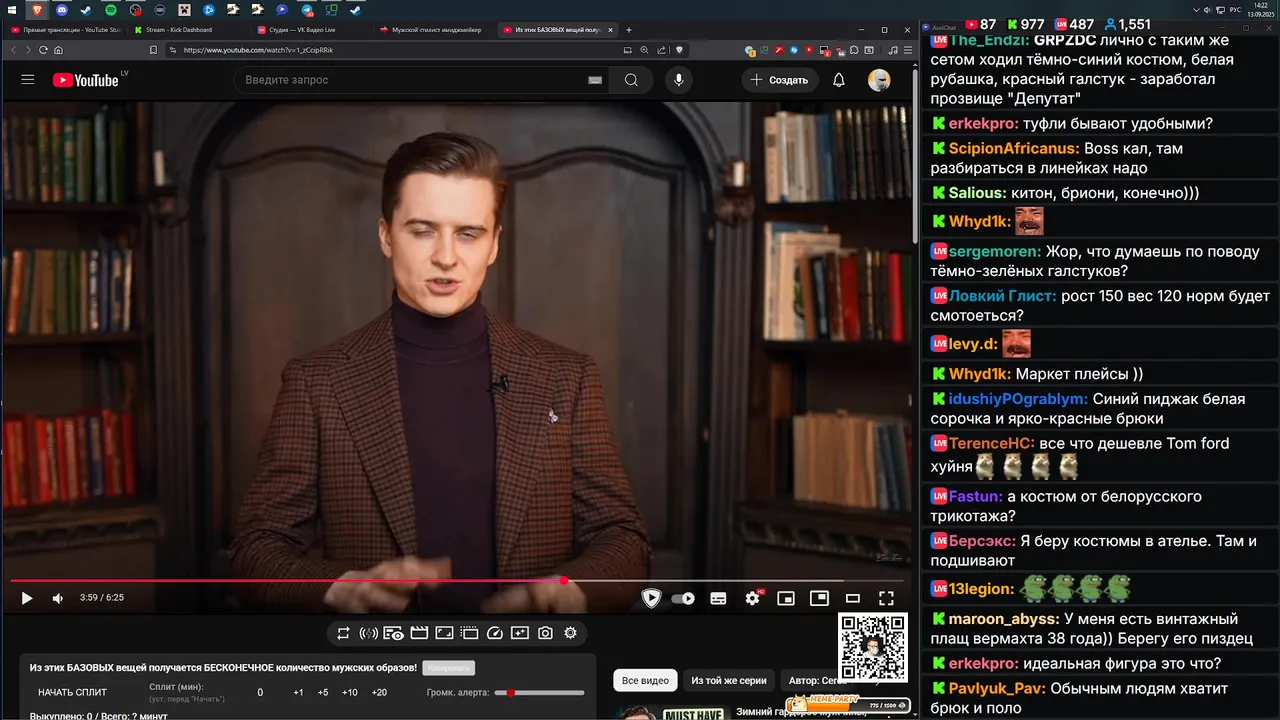This screenshot has height=720, width=1280.
Task: Open the YouTube hamburger guide menu
Action: coord(28,80)
